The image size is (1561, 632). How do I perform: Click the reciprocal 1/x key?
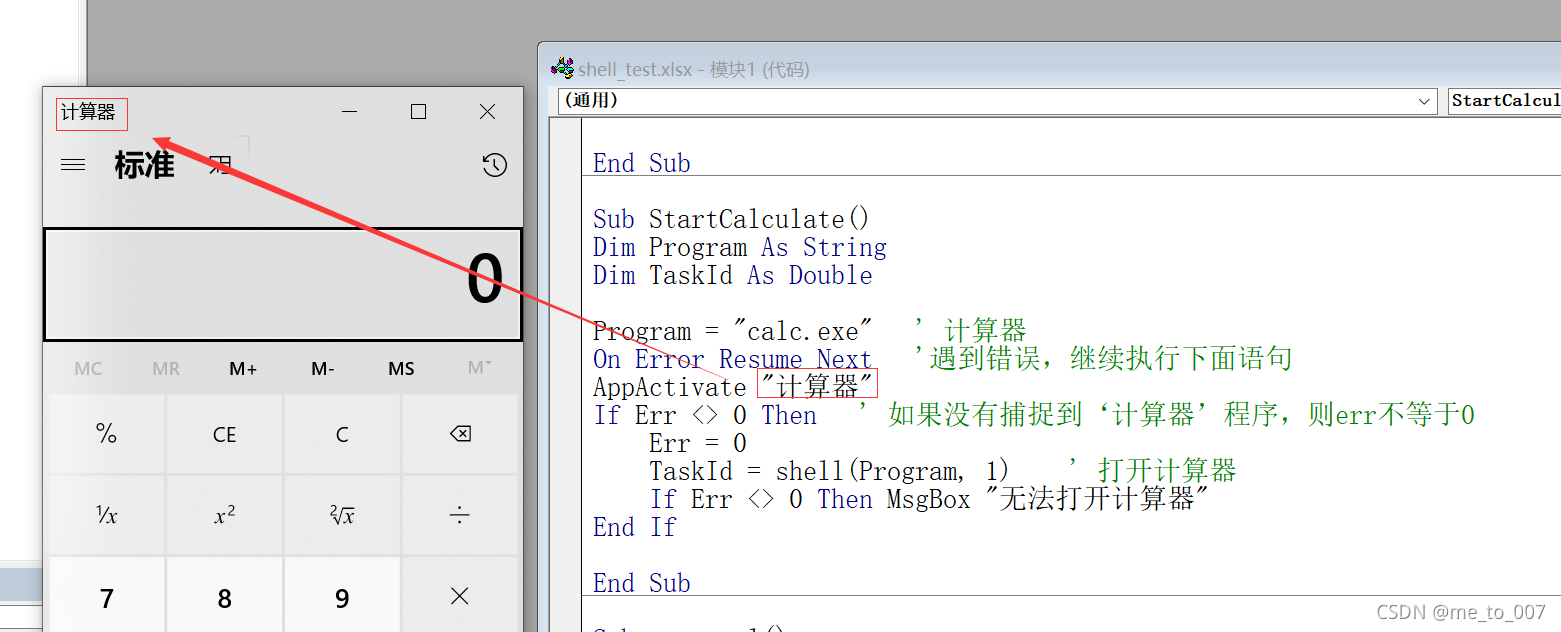pyautogui.click(x=107, y=515)
